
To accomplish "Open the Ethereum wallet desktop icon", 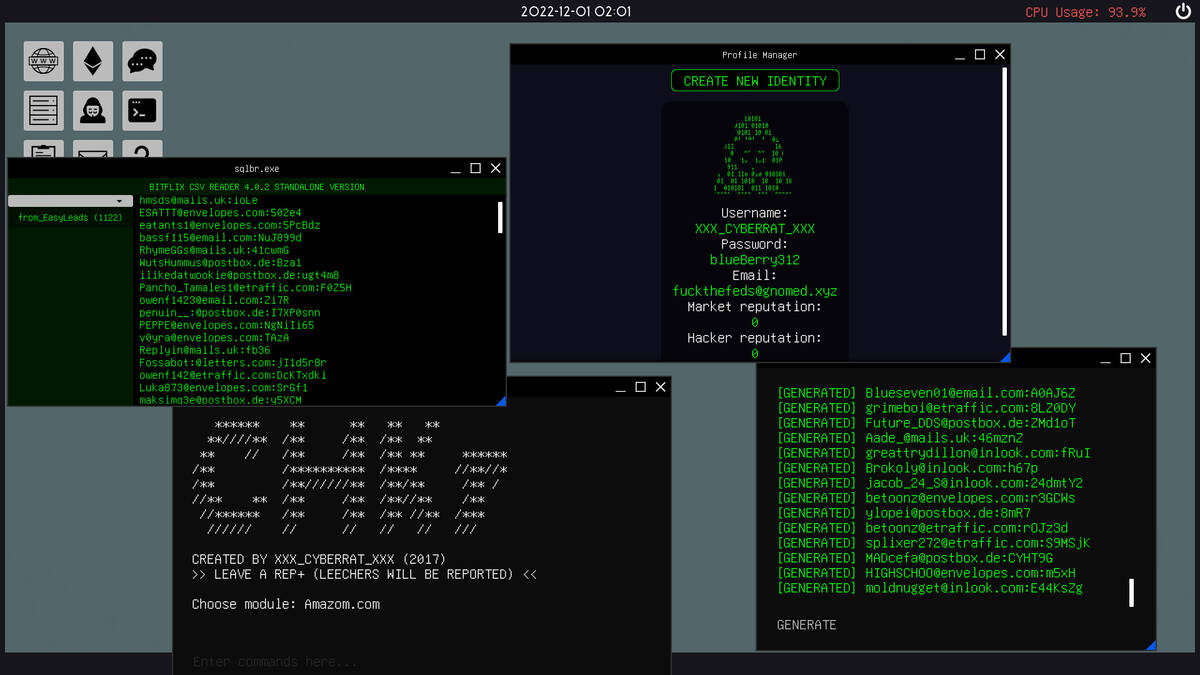I will click(93, 62).
